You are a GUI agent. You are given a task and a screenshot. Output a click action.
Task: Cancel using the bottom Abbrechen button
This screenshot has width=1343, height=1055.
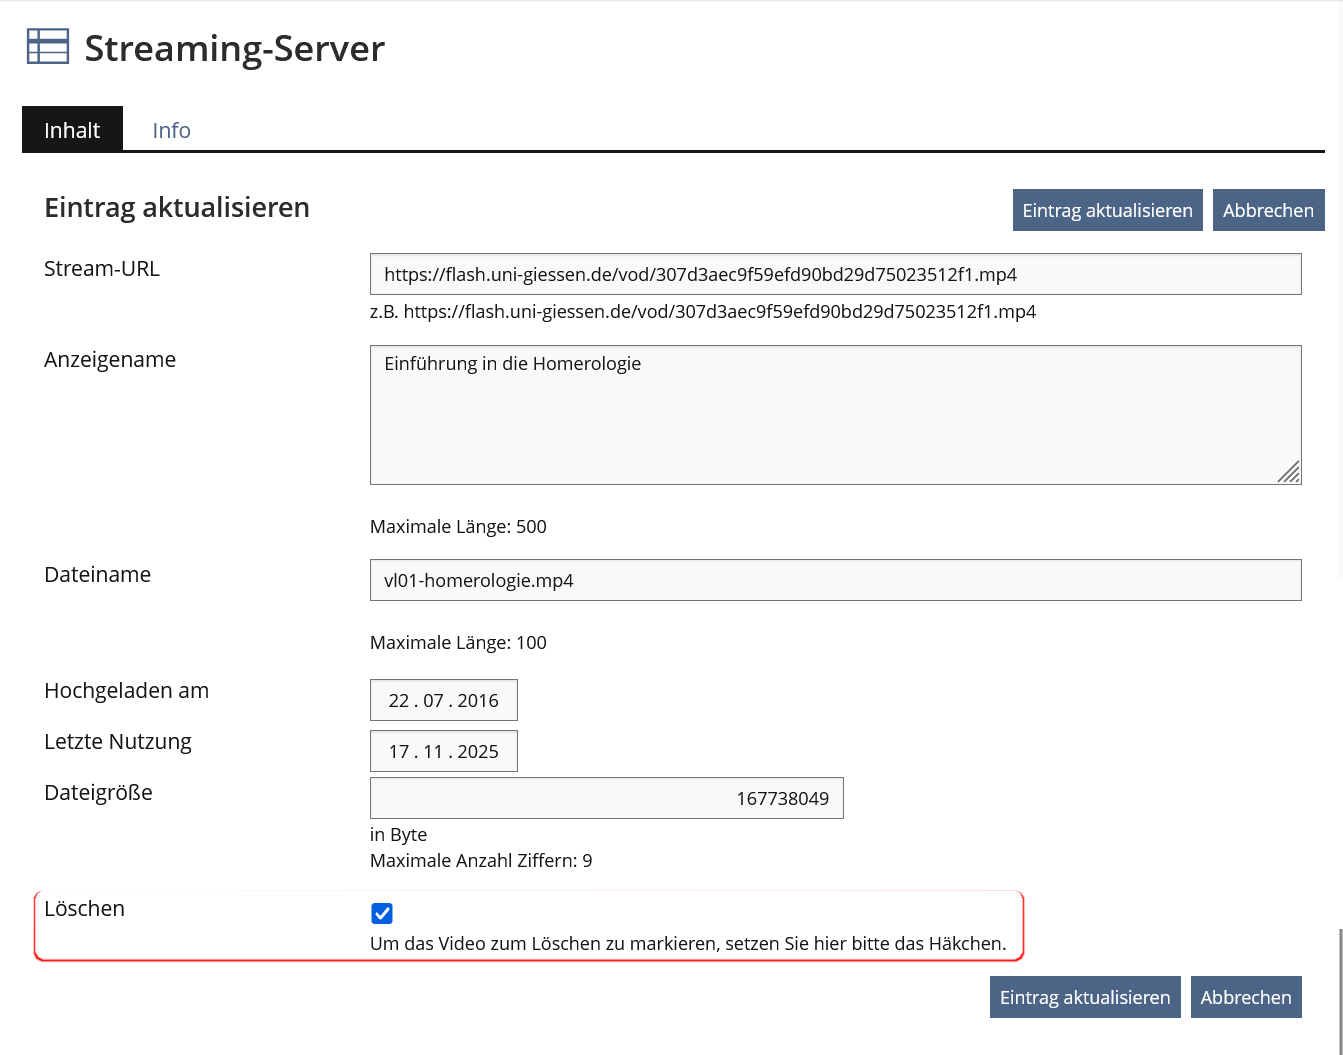1245,997
